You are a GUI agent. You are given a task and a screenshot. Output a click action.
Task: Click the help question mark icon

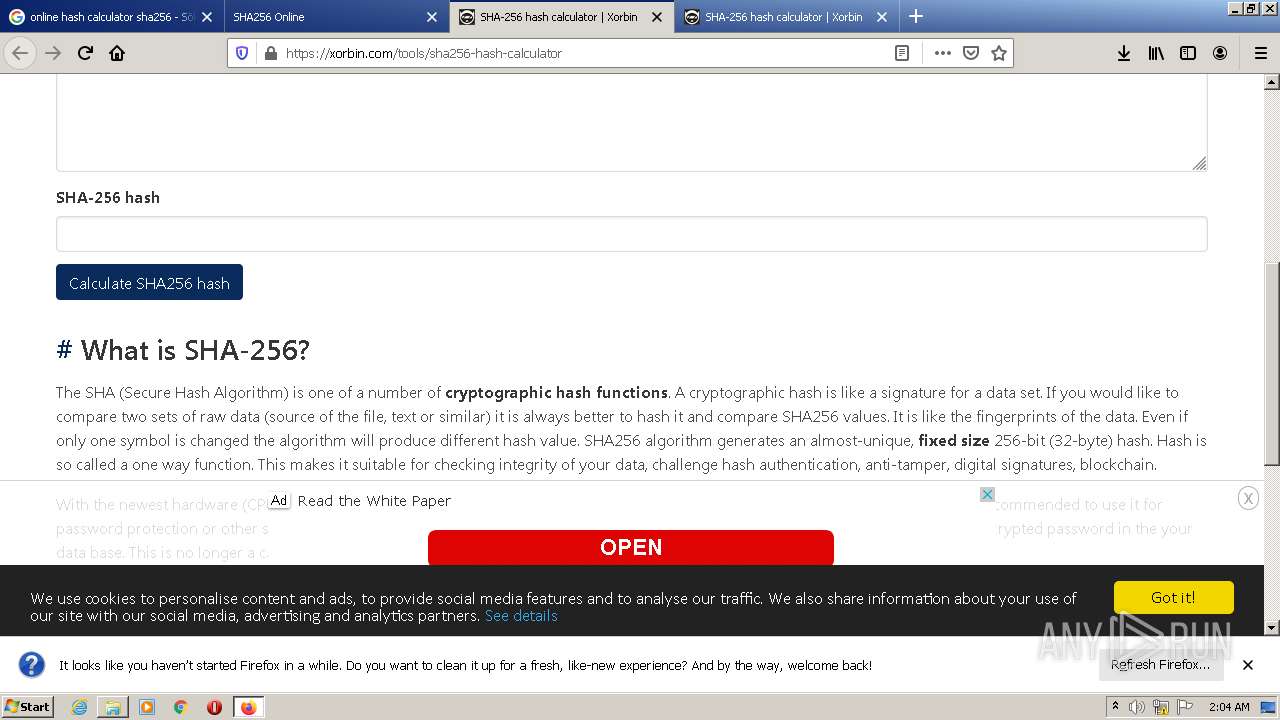coord(31,664)
